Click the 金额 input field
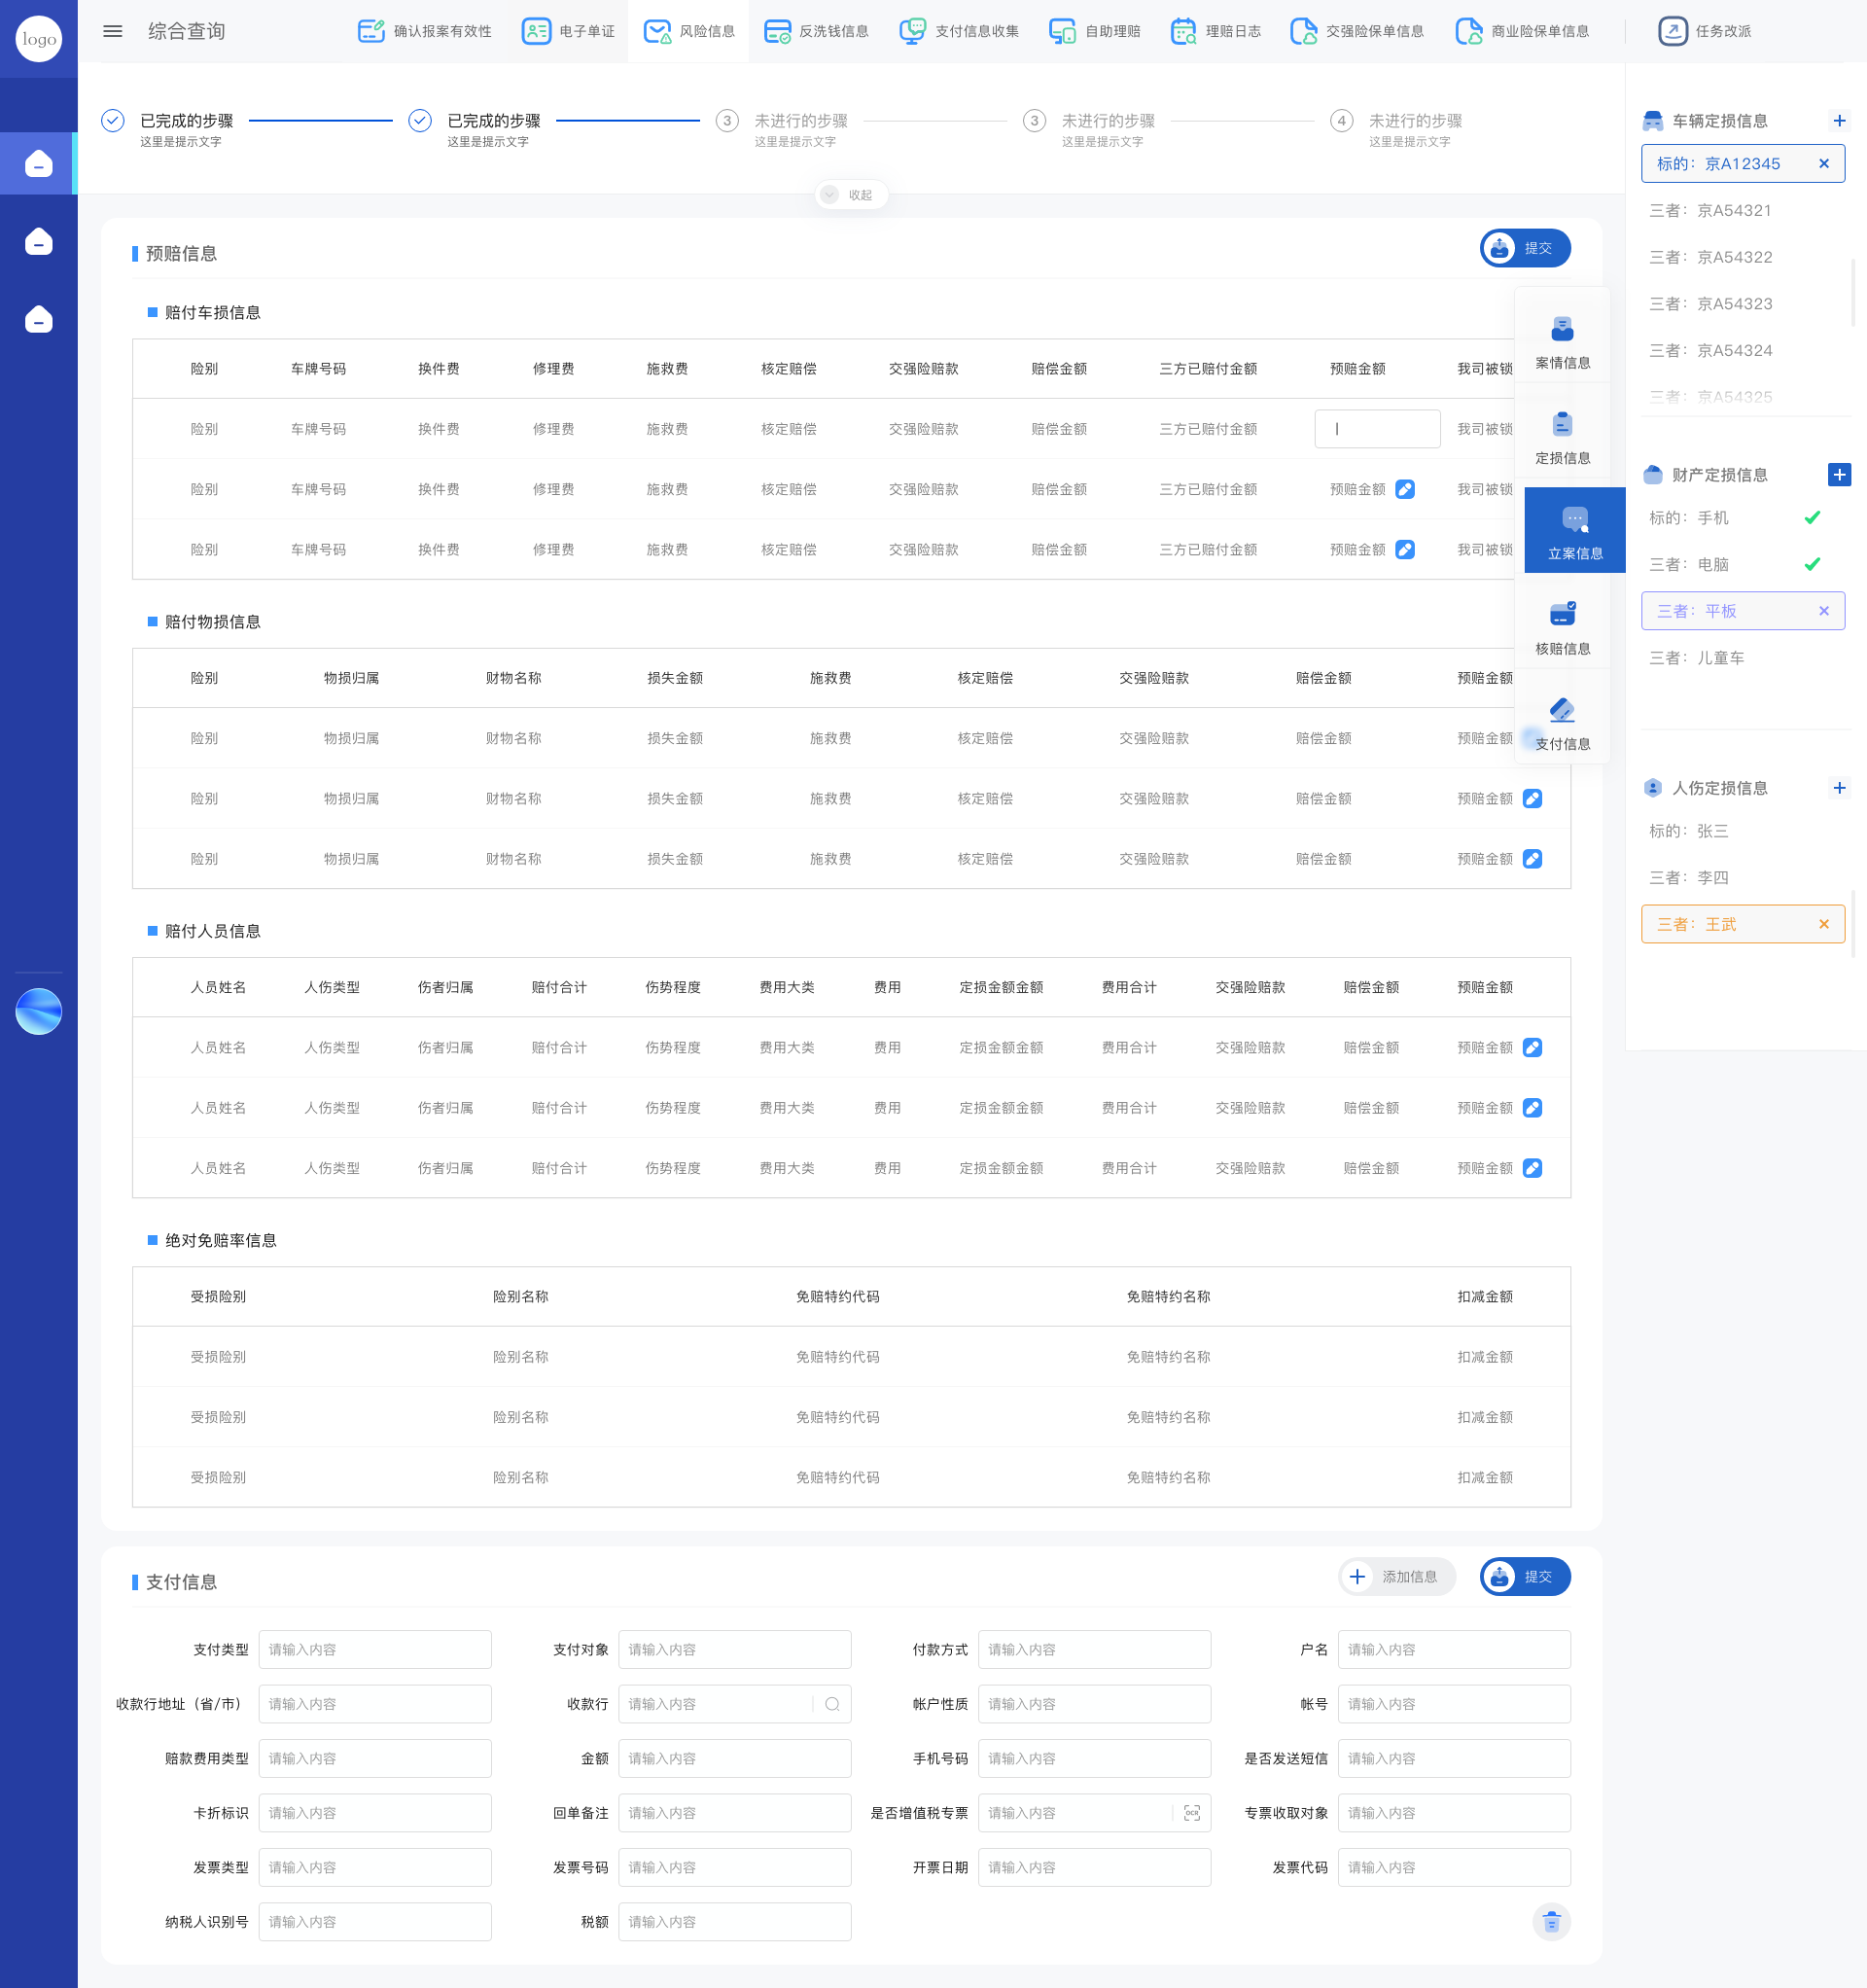Screen dimensions: 1867x1988 (735, 1759)
